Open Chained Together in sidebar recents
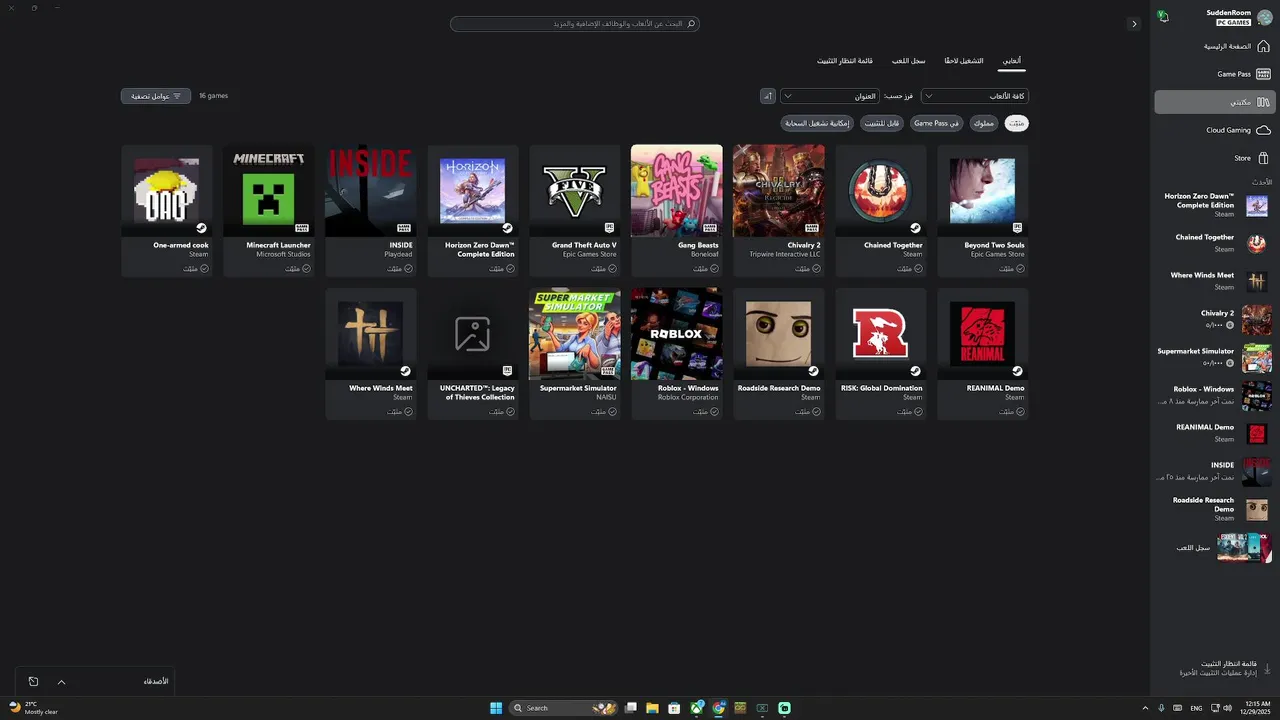This screenshot has width=1280, height=720. (x=1215, y=243)
